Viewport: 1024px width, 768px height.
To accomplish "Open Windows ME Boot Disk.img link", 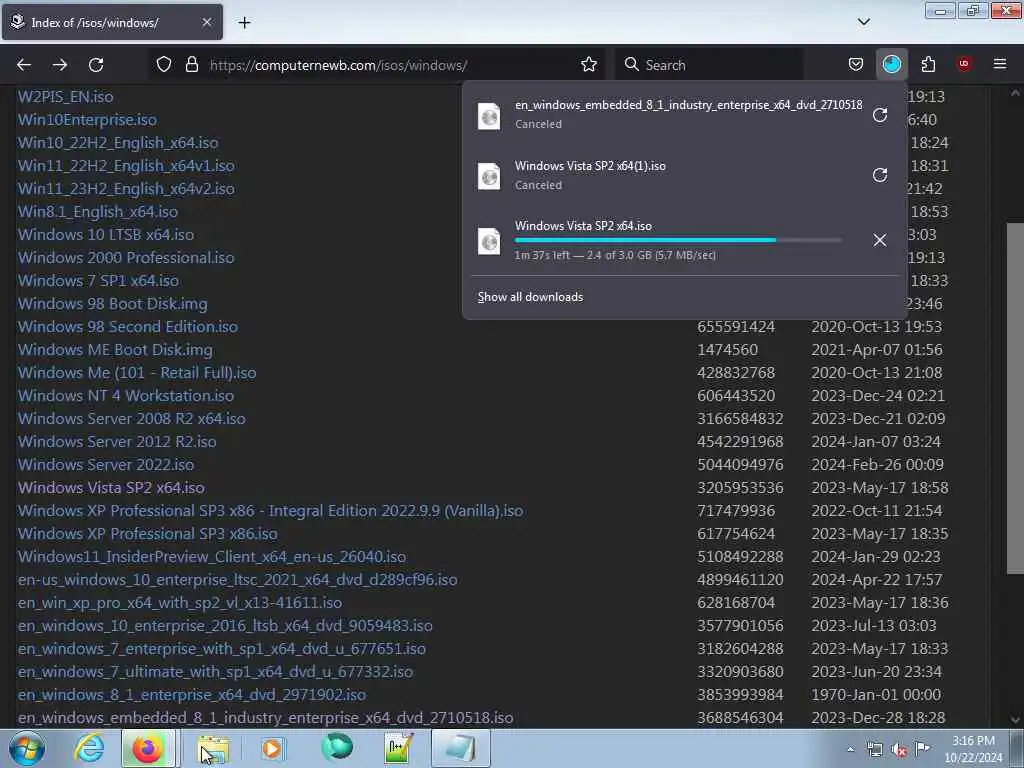I will pos(115,349).
